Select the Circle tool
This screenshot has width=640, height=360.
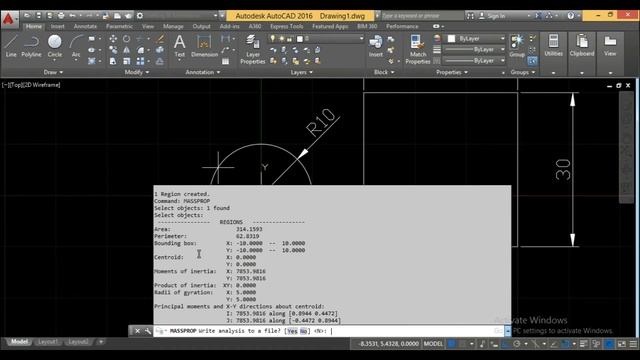55,46
